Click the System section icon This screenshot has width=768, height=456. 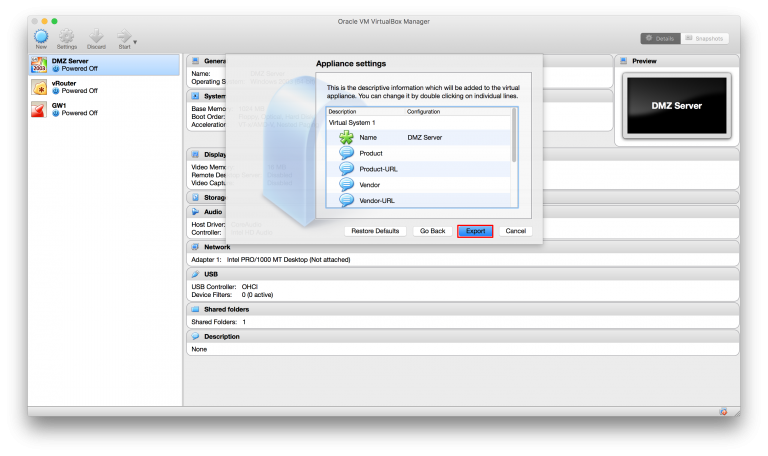(x=195, y=96)
